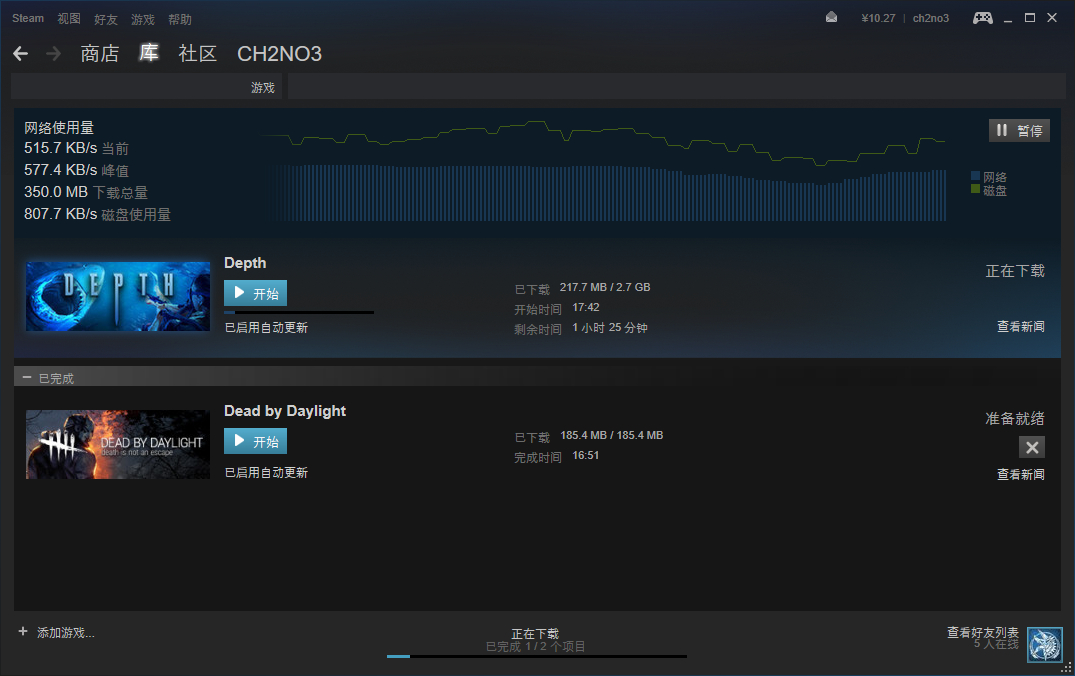Image resolution: width=1075 pixels, height=676 pixels.
Task: Open the ch2no3 account dropdown
Action: 930,19
